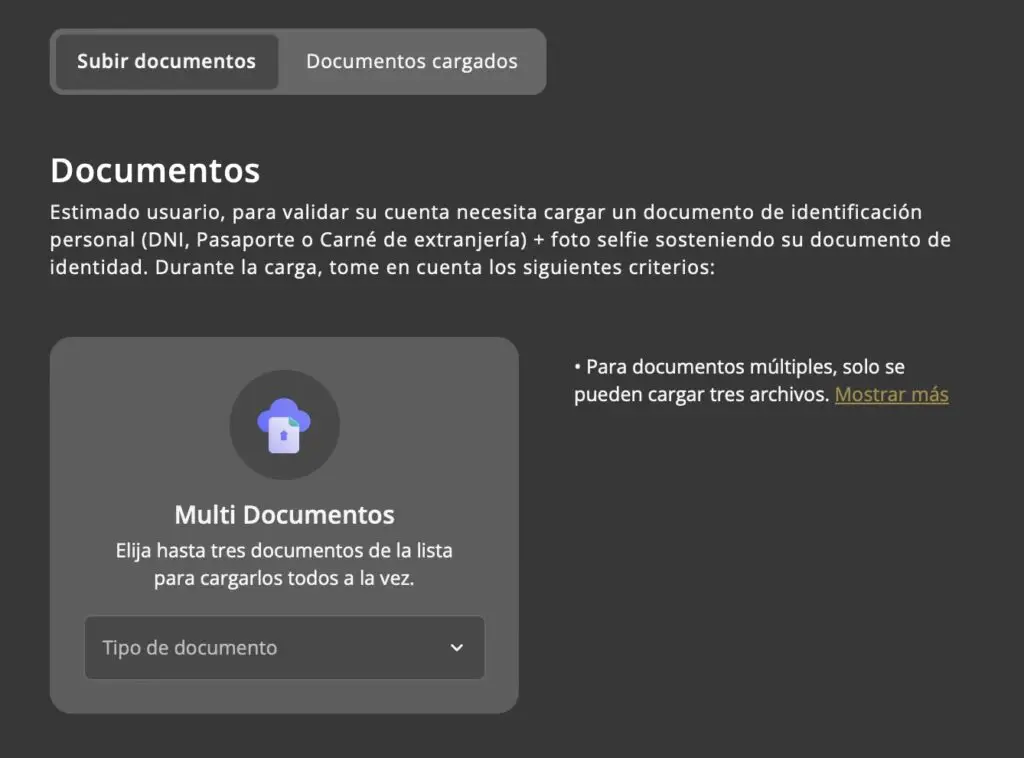Click the upload illustration in the grey circle
Screen dimensions: 1024x758
click(x=285, y=425)
